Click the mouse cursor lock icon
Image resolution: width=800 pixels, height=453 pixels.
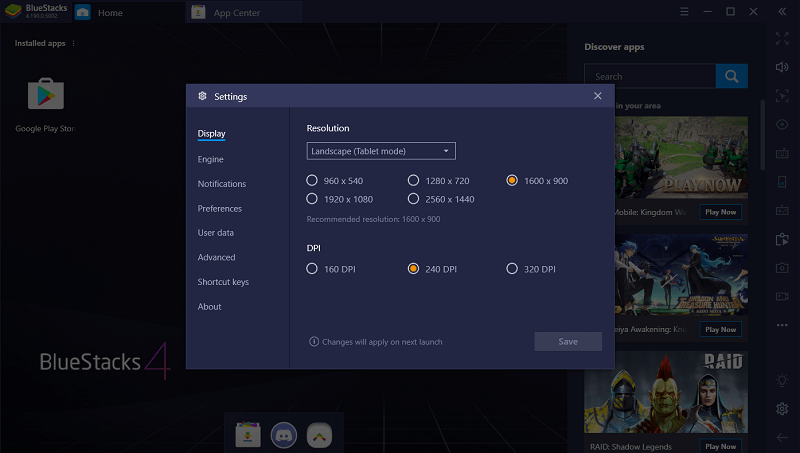point(782,95)
